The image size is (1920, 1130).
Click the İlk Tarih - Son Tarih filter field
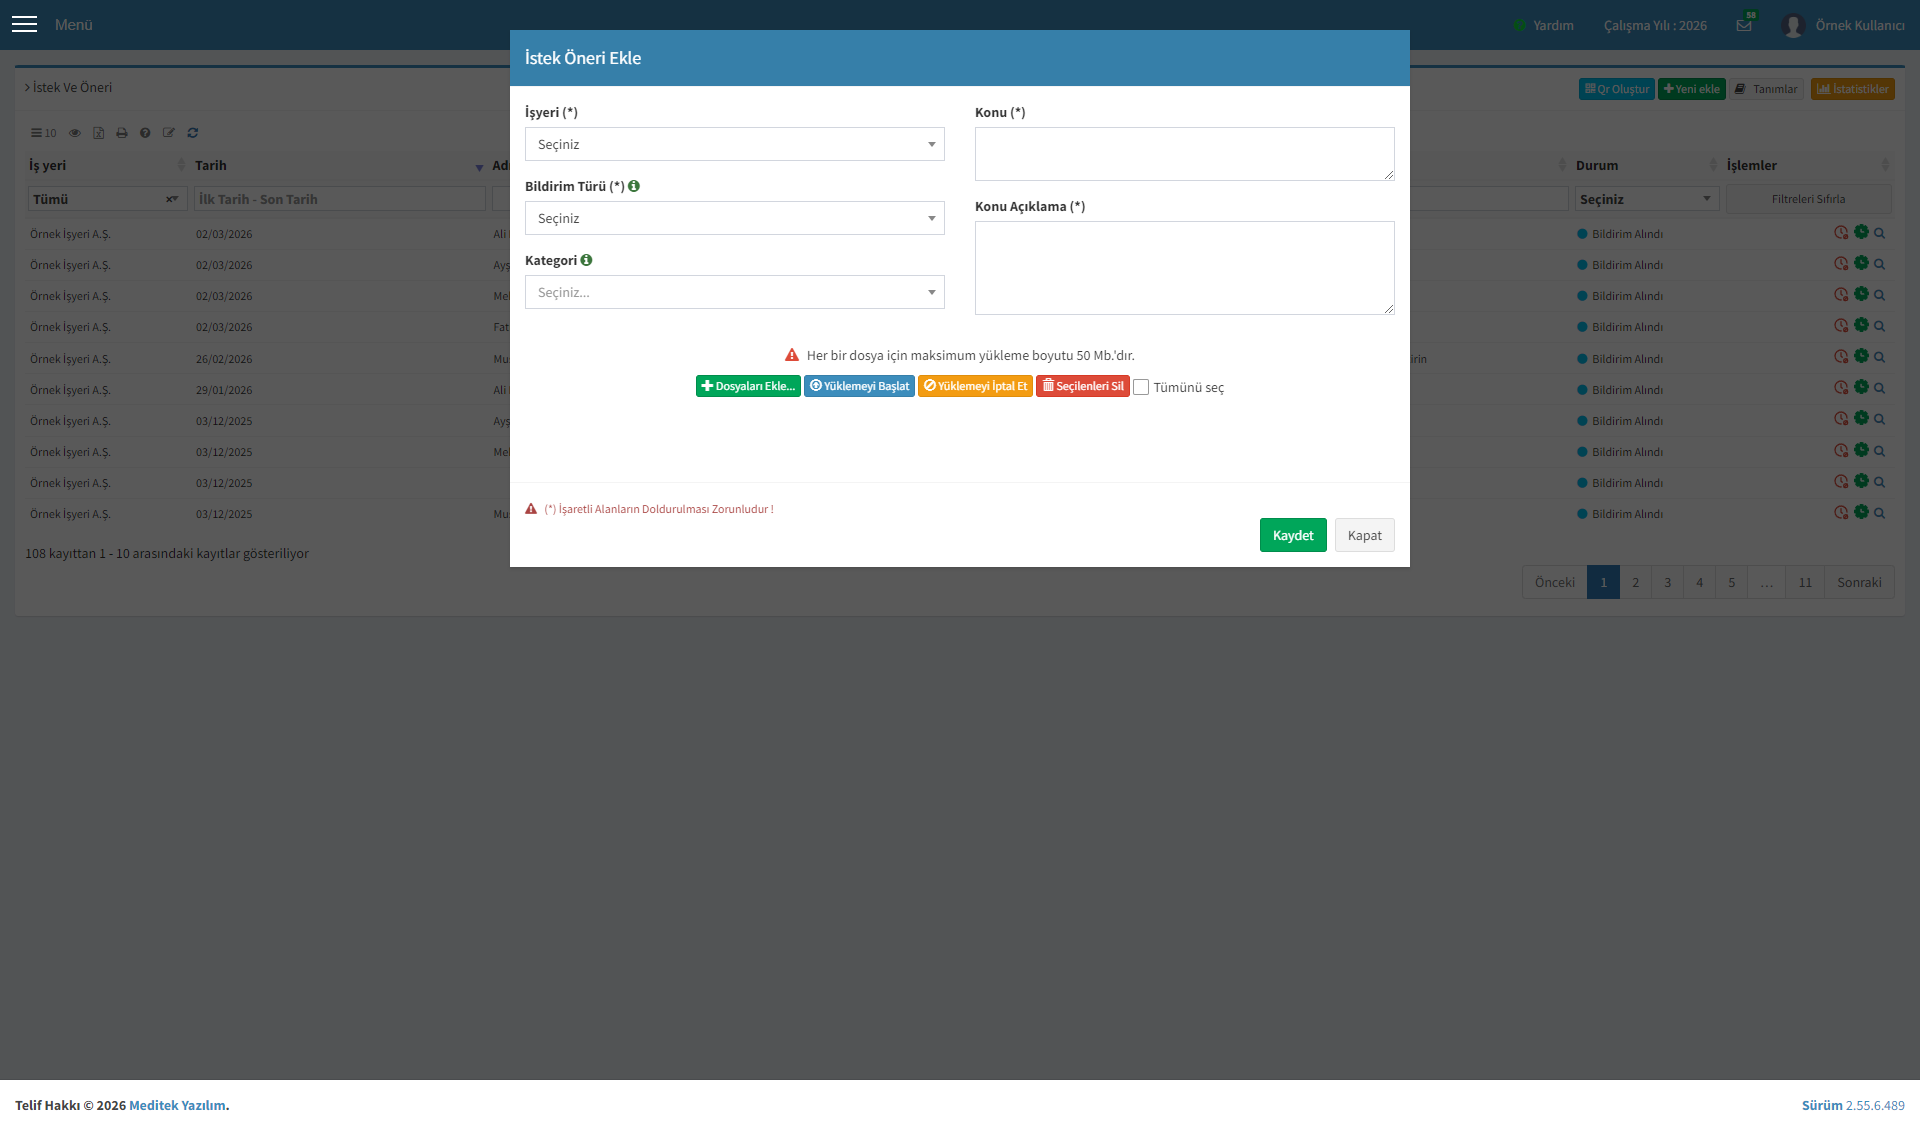click(340, 199)
